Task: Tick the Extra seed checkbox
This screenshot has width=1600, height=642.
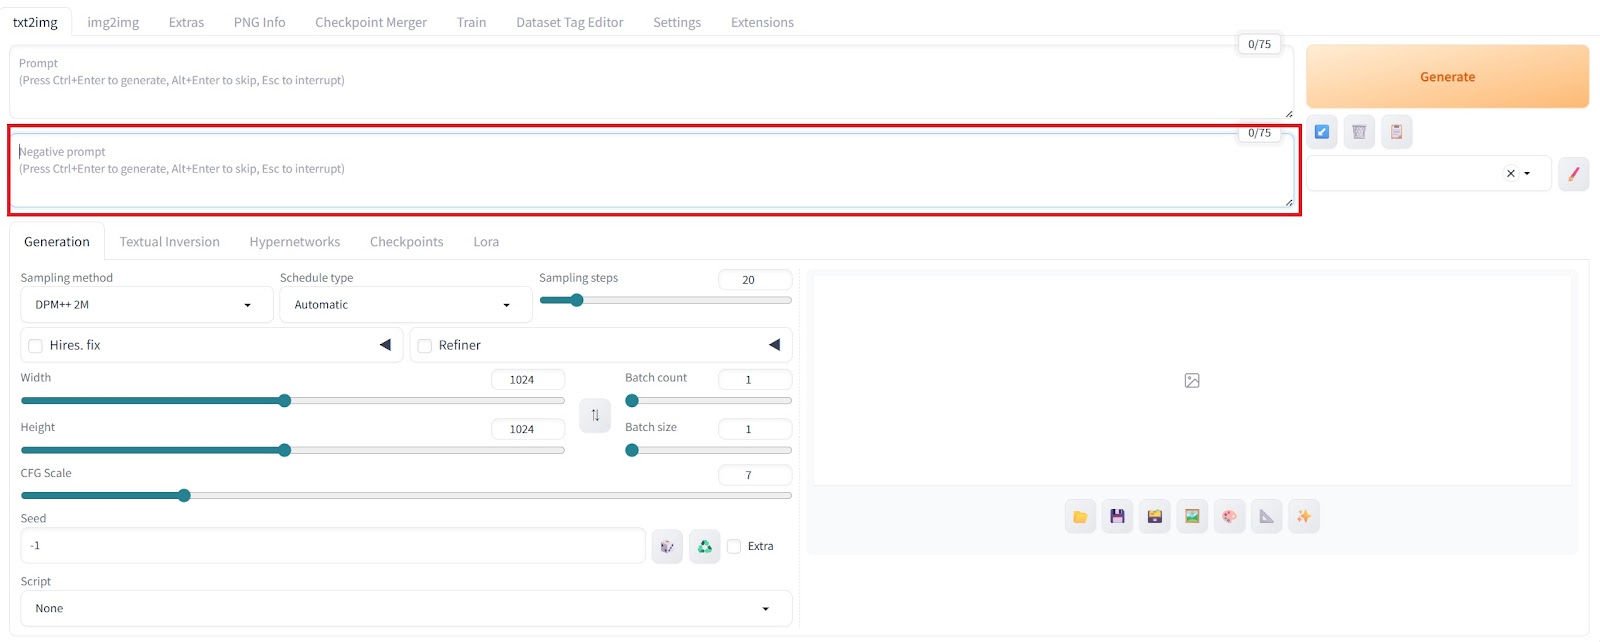Action: [x=734, y=547]
